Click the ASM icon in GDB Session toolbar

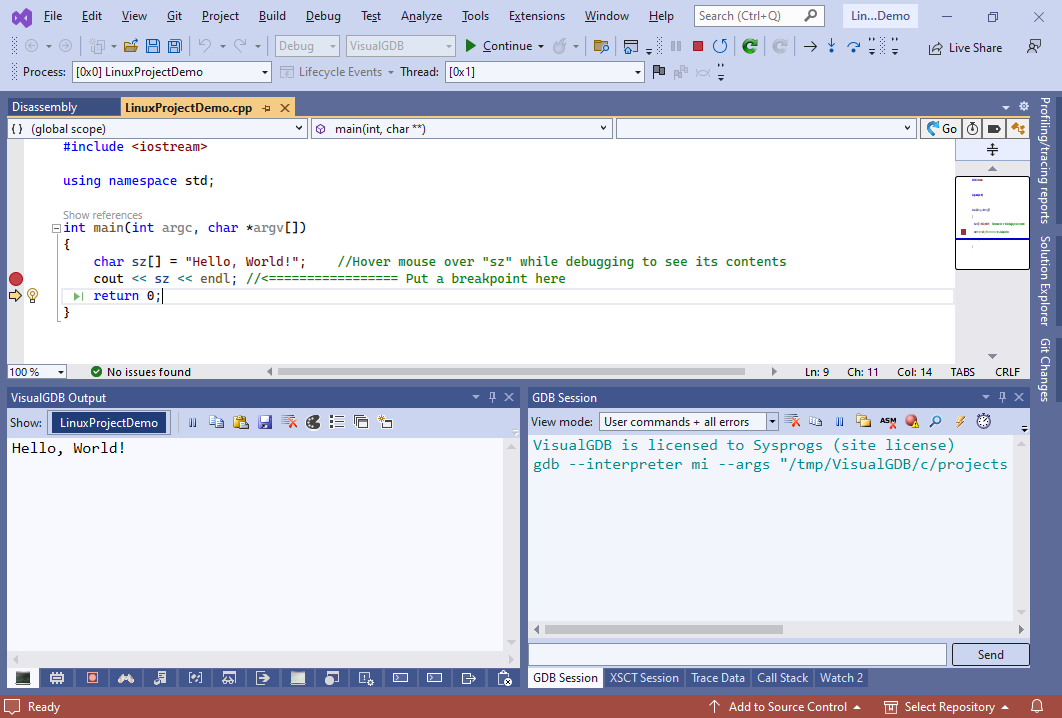point(887,422)
